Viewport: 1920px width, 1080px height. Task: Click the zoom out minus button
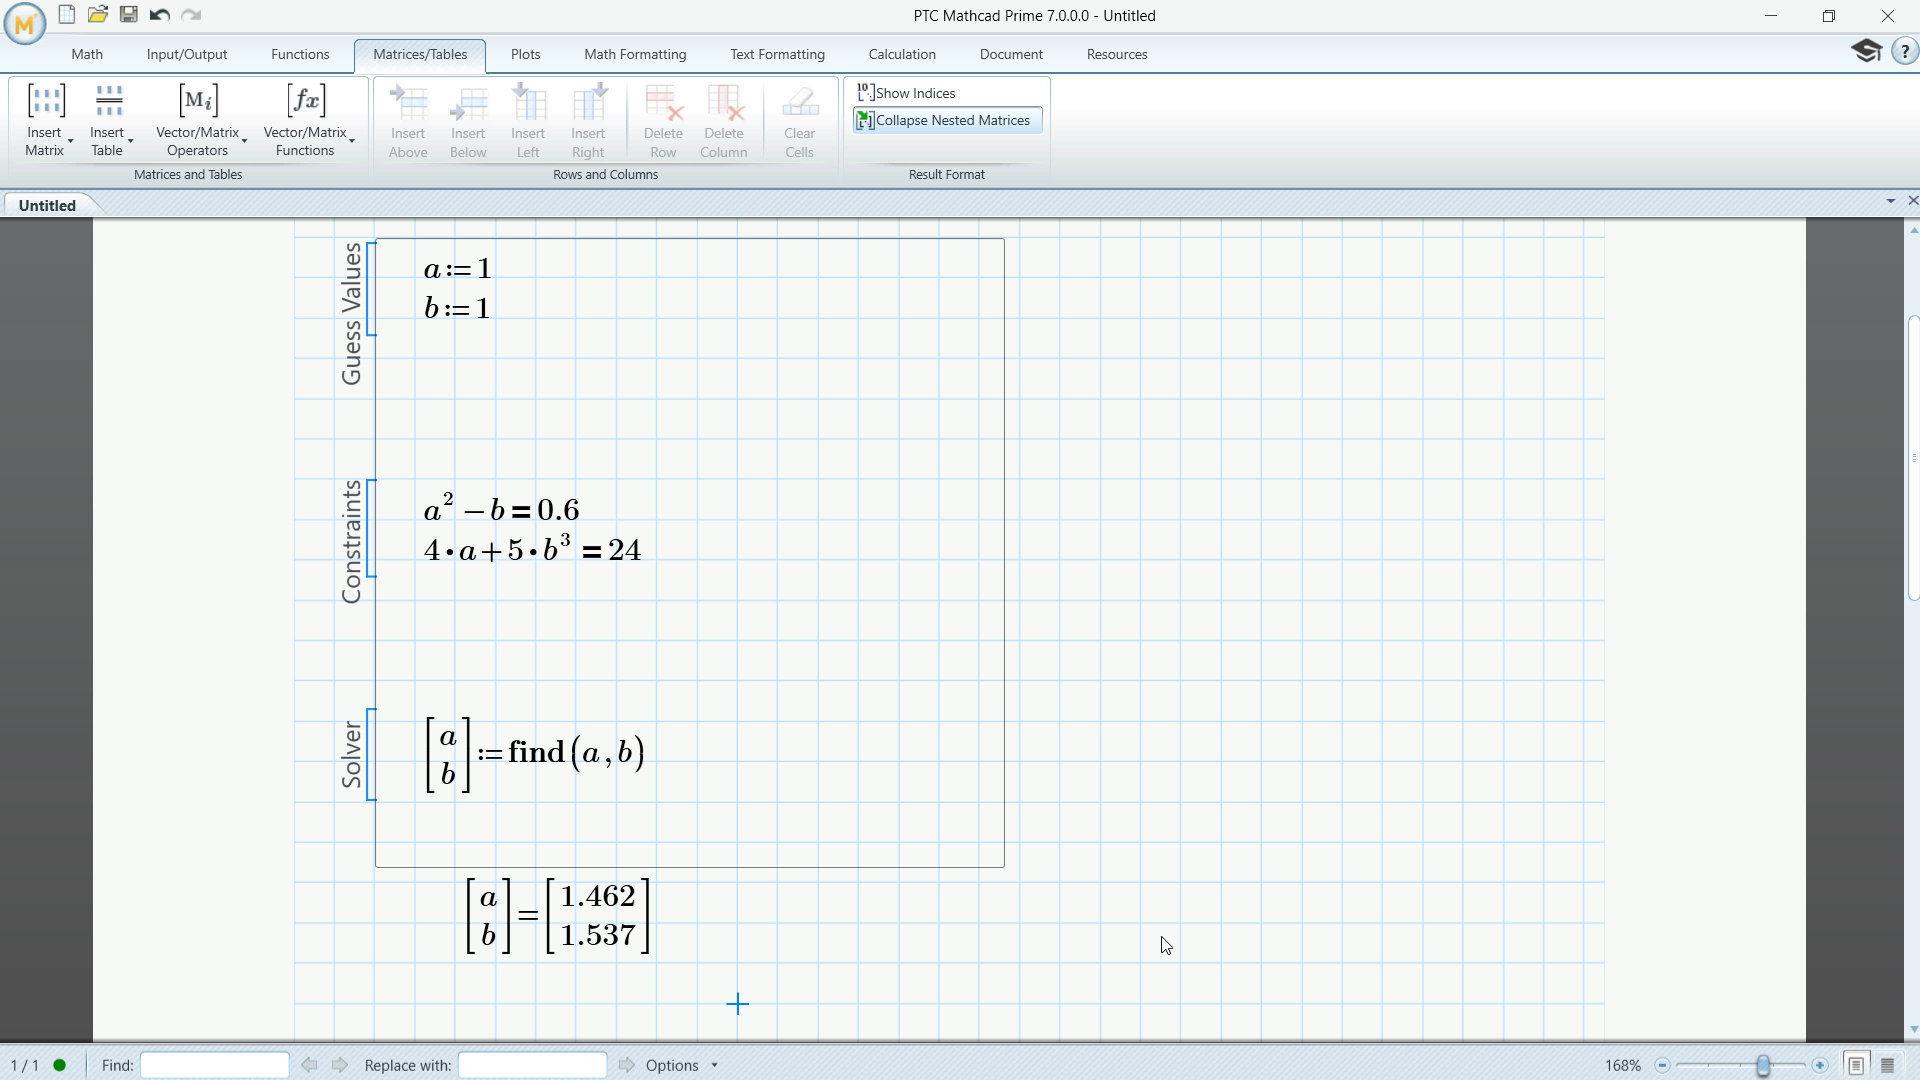(1662, 1065)
